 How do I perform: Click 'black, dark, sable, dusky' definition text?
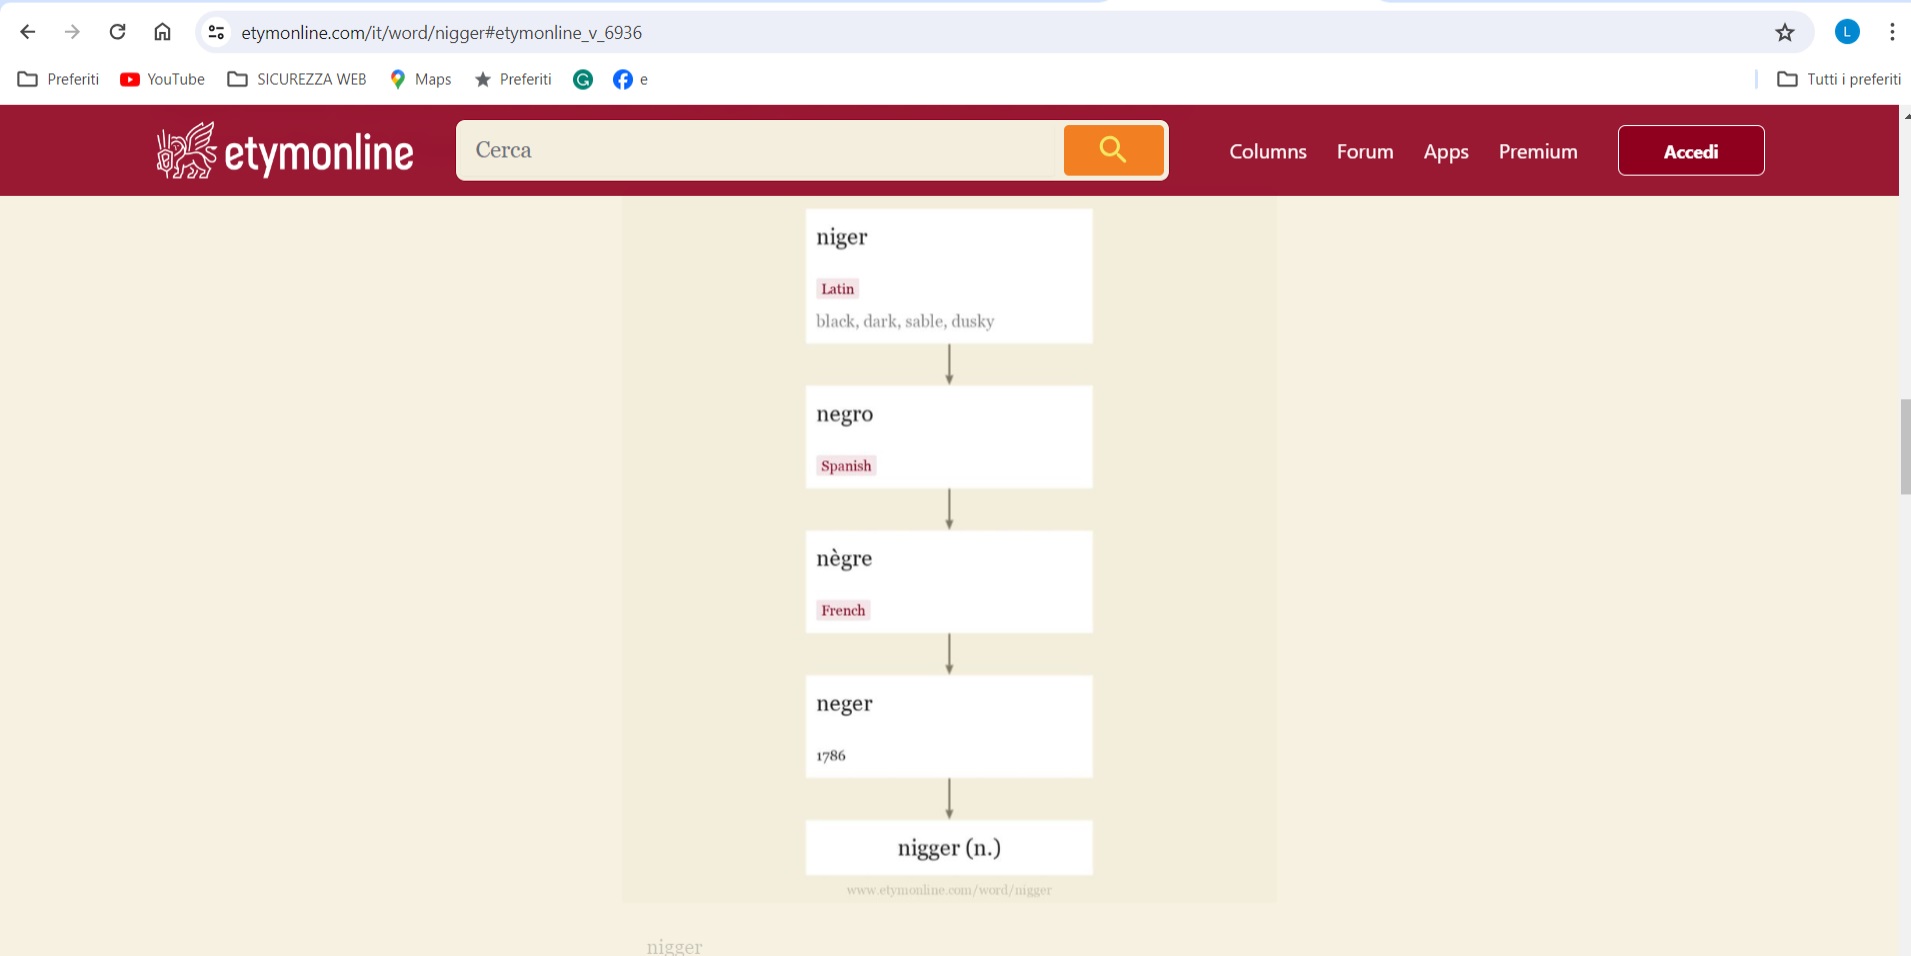tap(905, 321)
